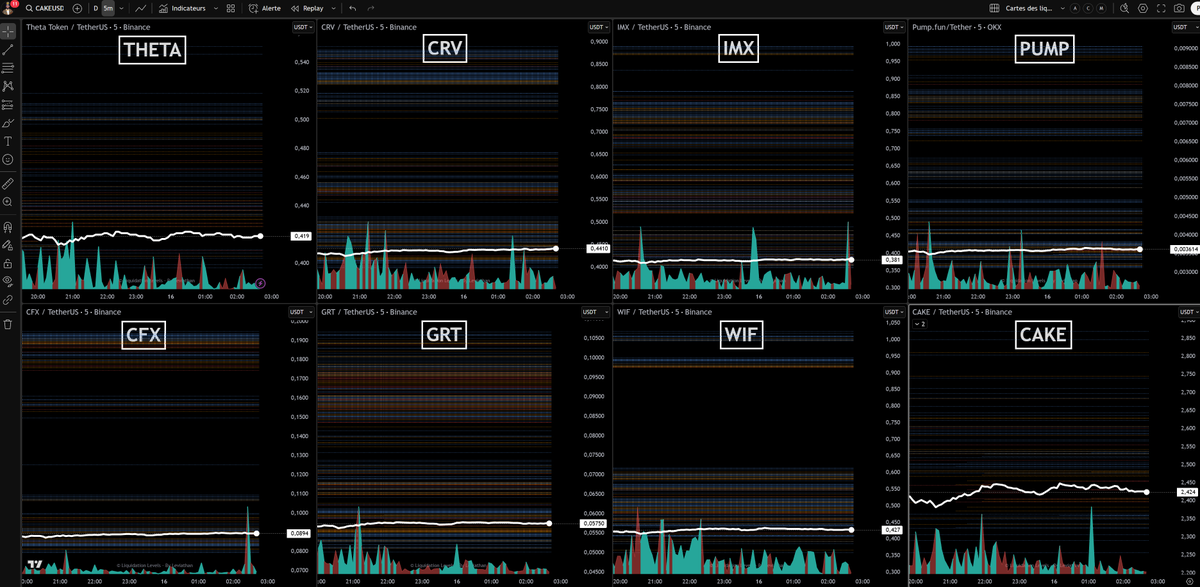
Task: Select the D daily timeframe
Action: (96, 8)
